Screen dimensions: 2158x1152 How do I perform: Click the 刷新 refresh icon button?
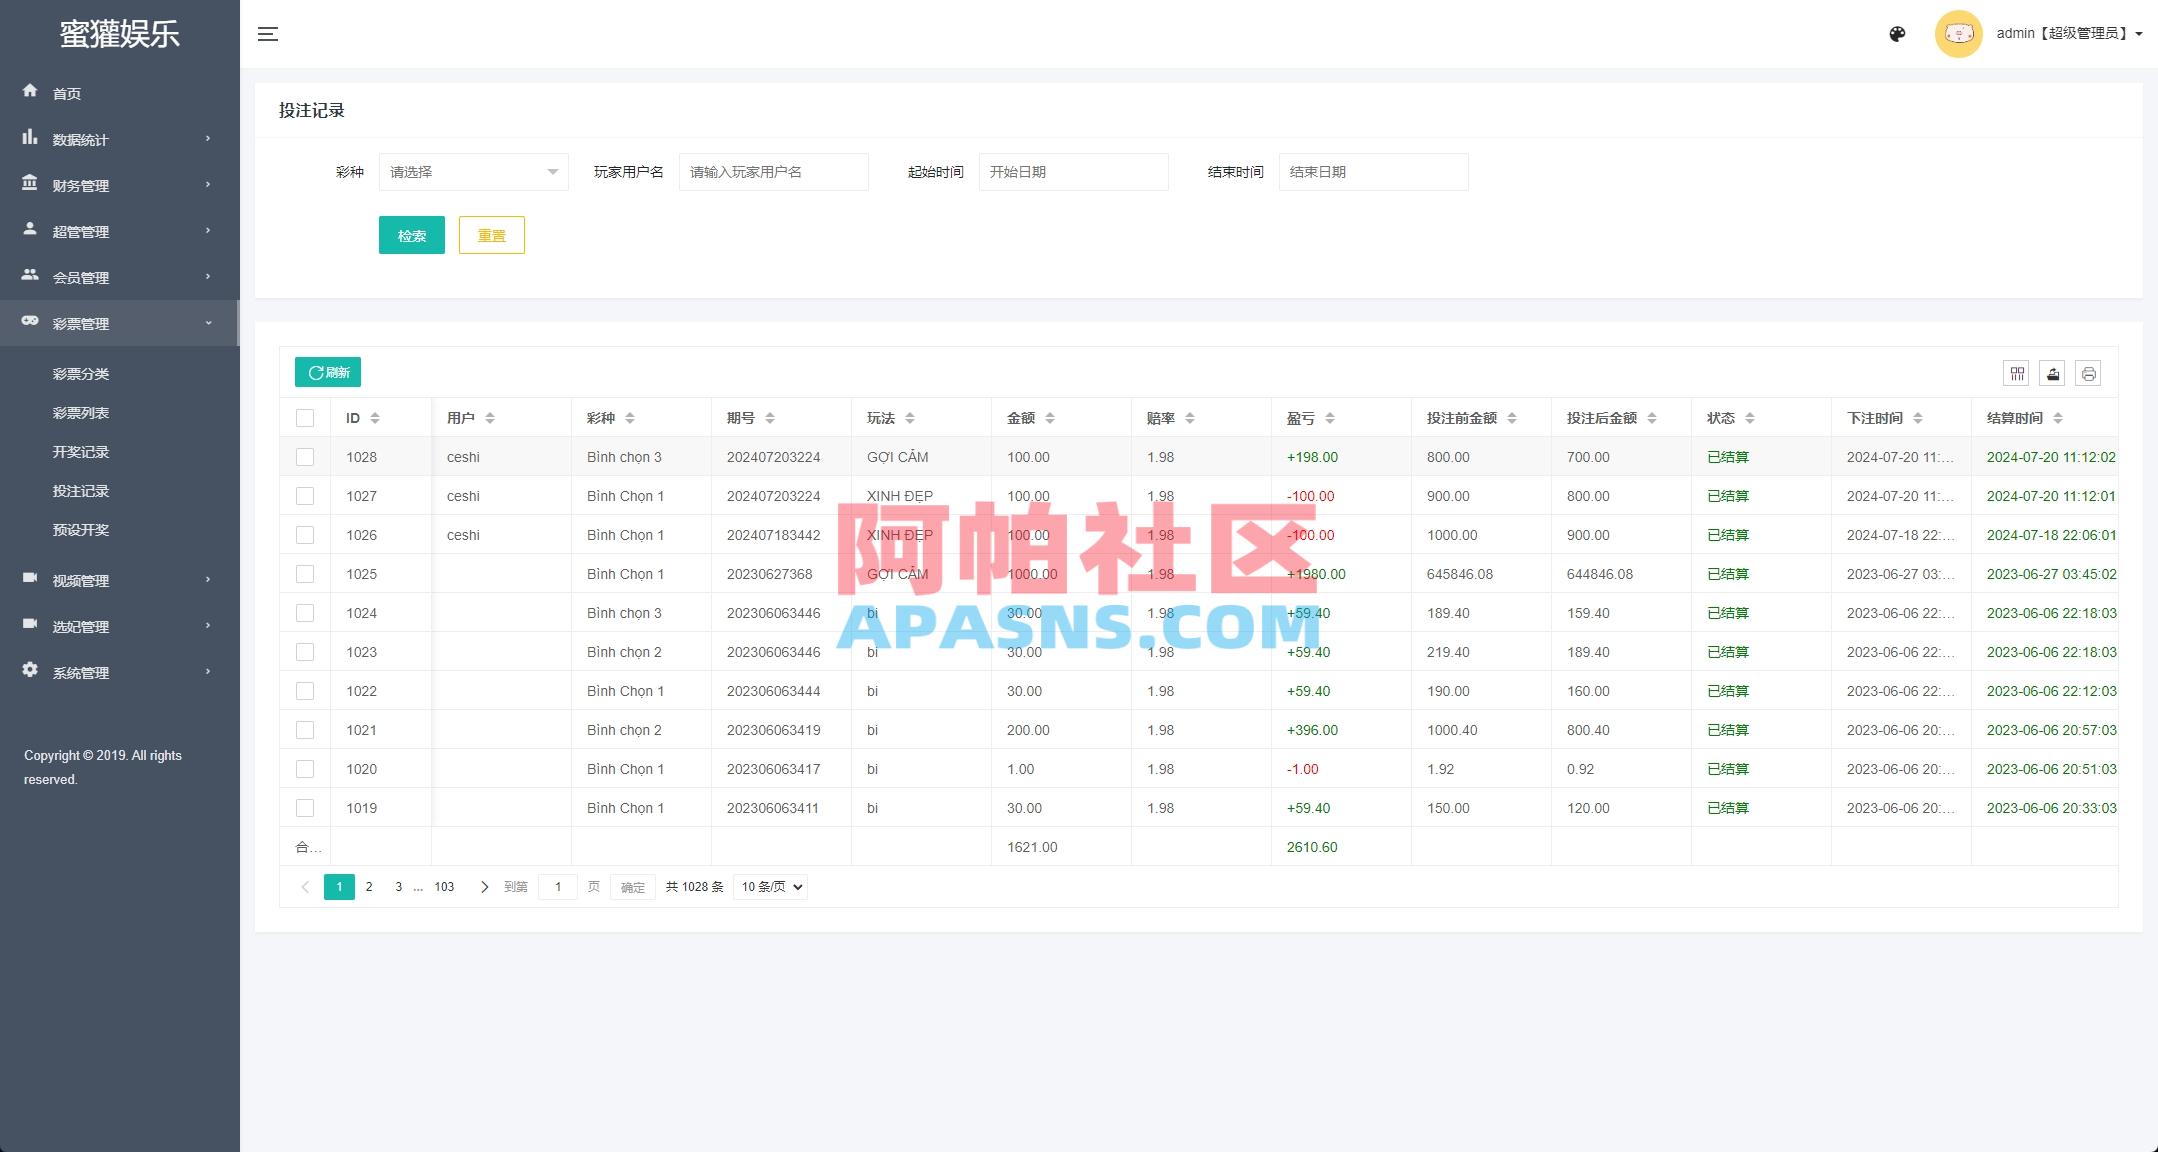(327, 371)
